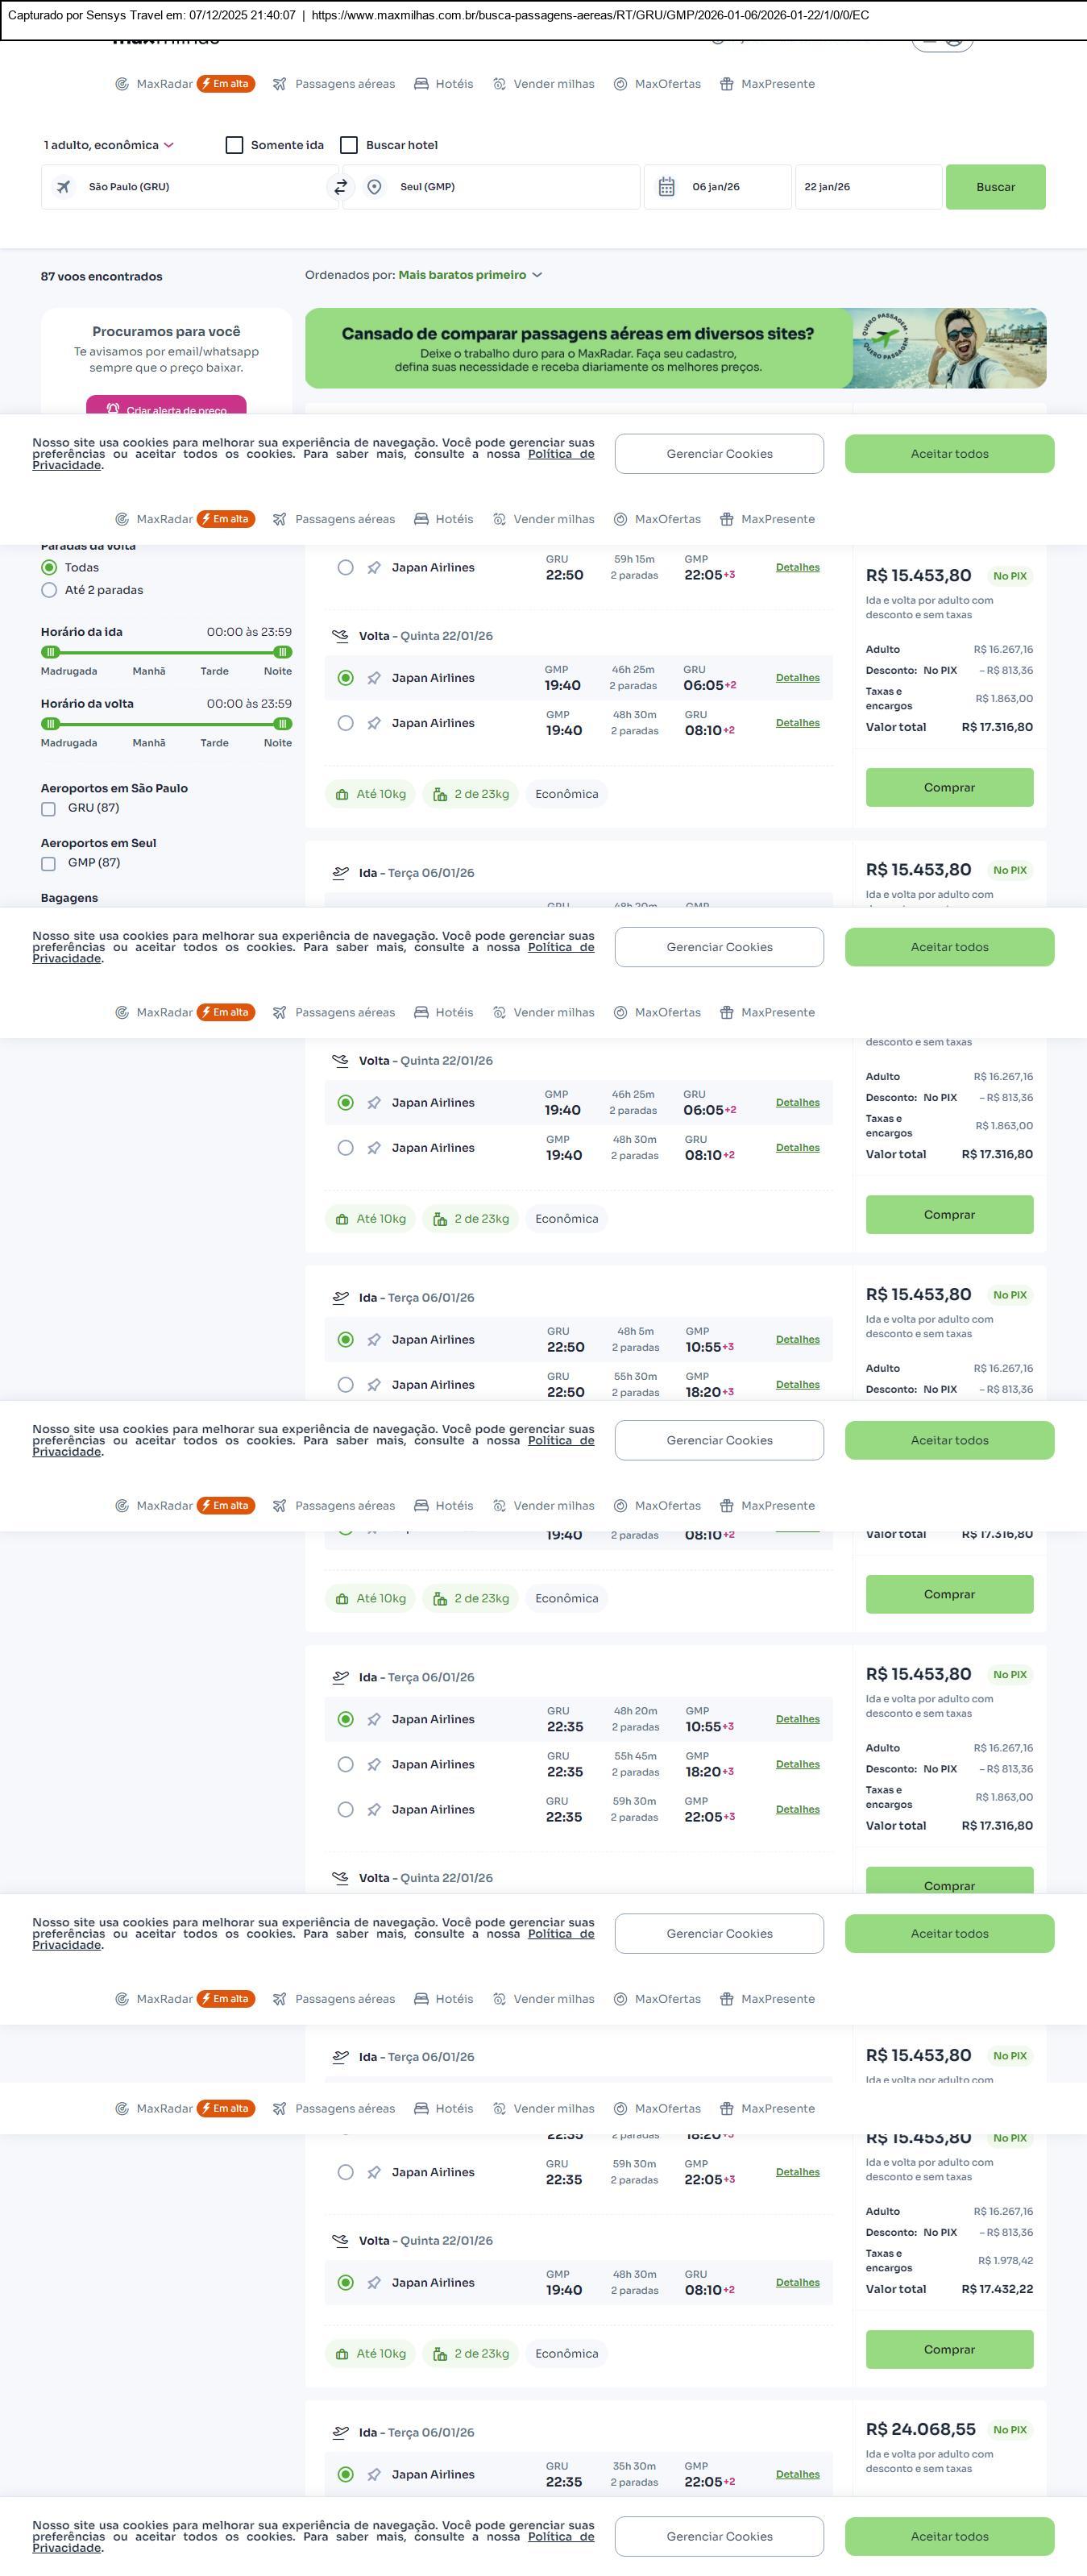Viewport: 1087px width, 2576px height.
Task: Check the Buscar hotel option
Action: pos(349,145)
